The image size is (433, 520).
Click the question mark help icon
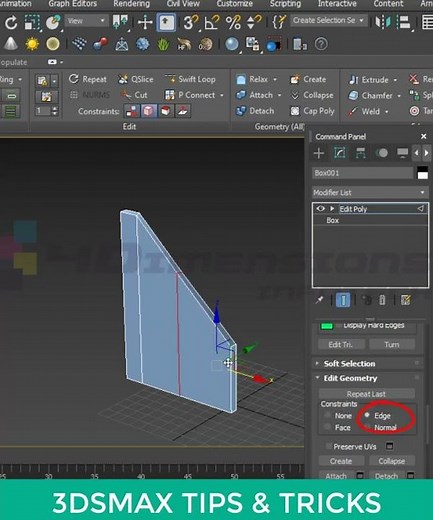(x=321, y=44)
